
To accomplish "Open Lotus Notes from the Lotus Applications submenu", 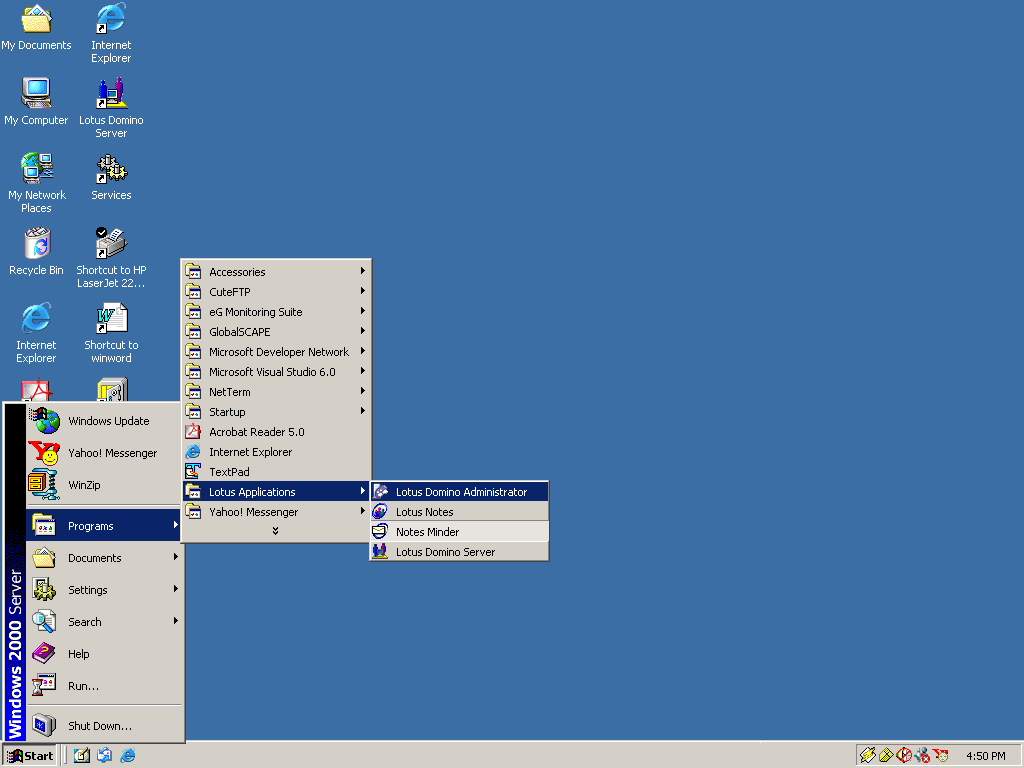I will tap(460, 512).
